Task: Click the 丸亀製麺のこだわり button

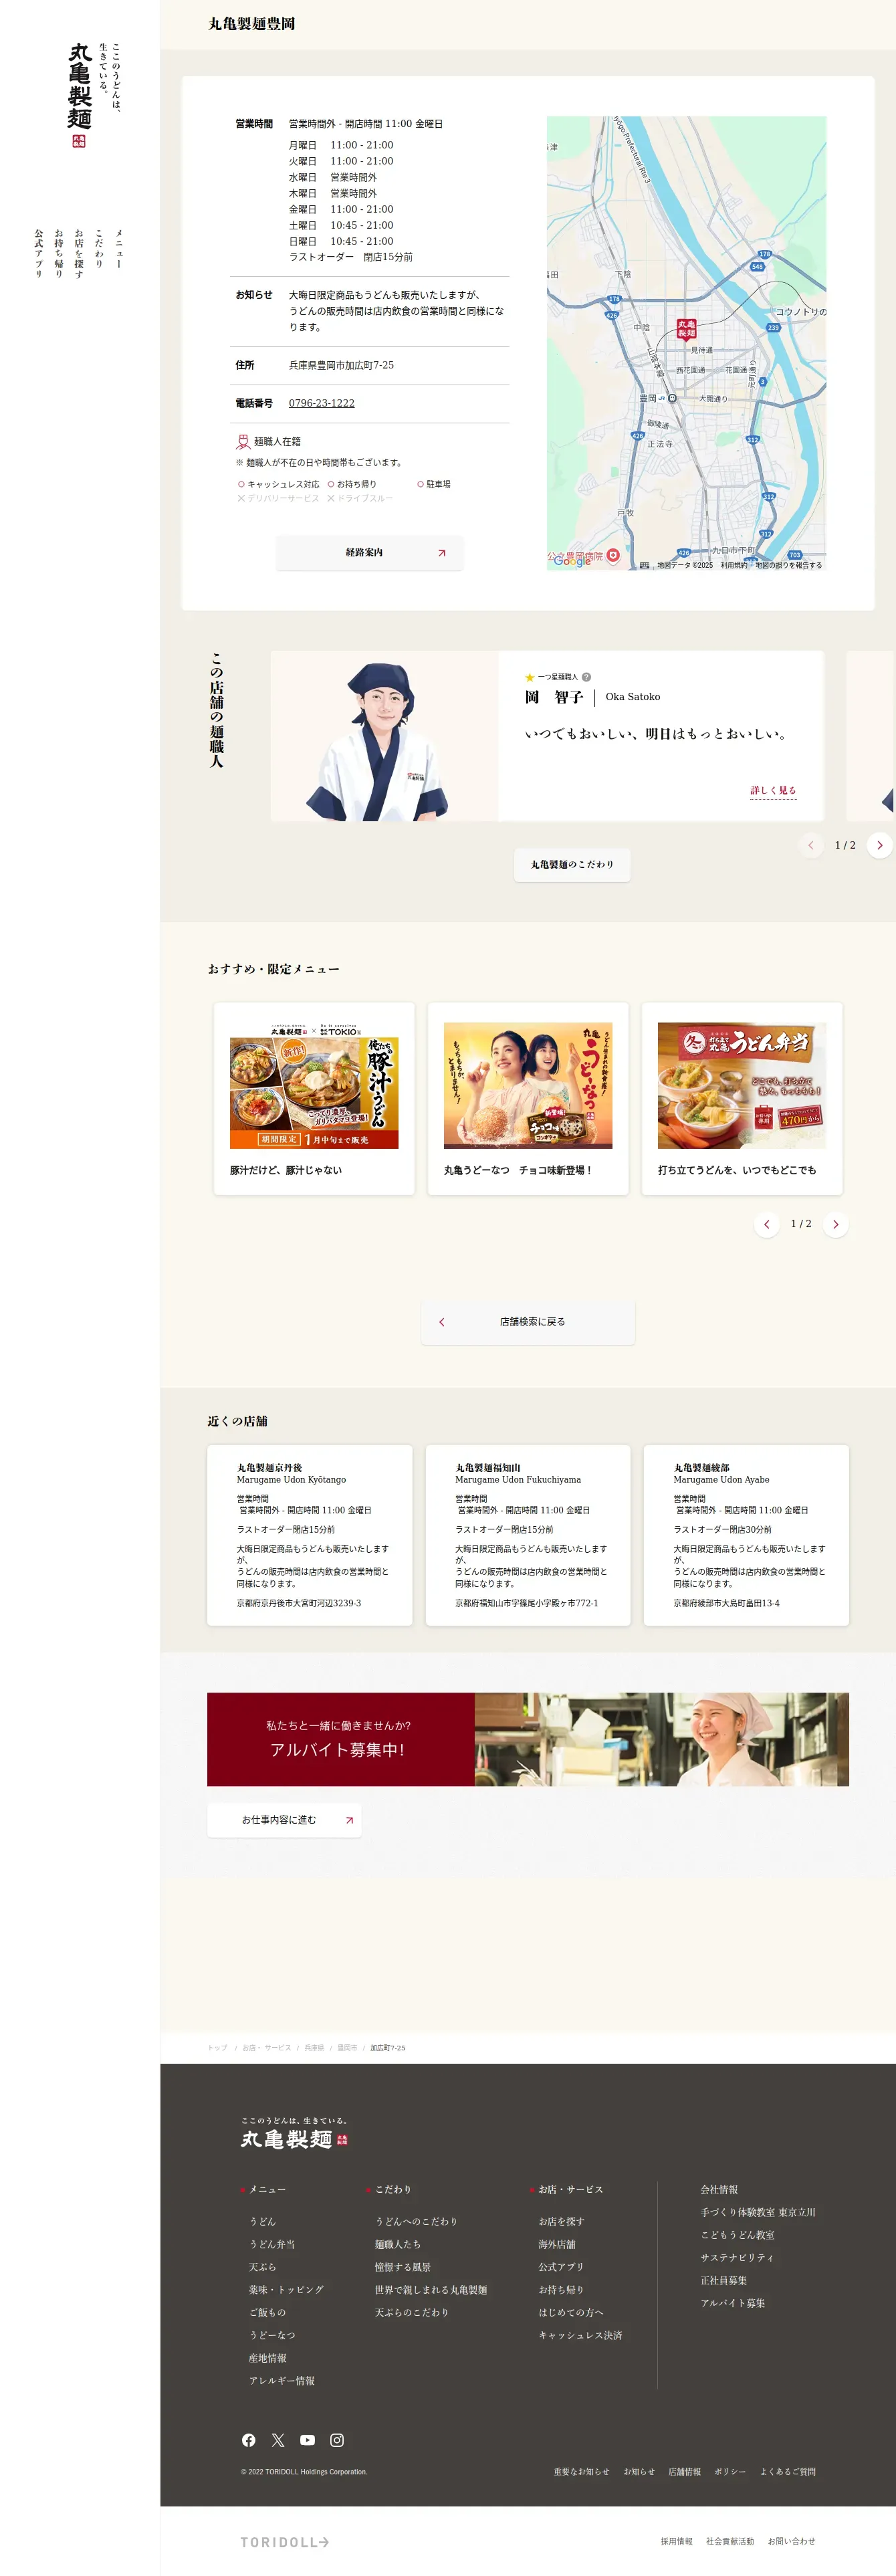Action: coord(572,865)
